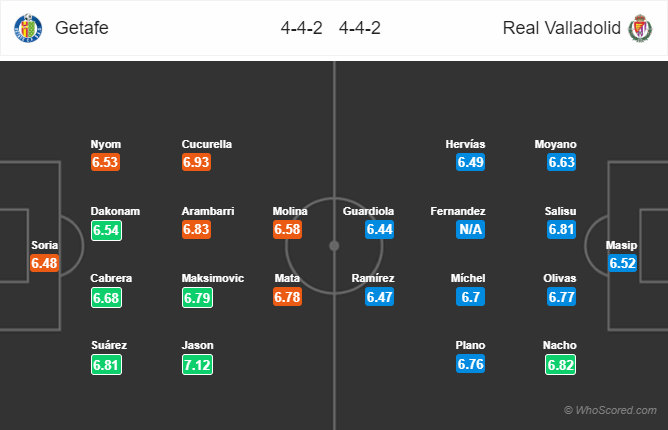Open Cucurella's player name
The image size is (668, 430).
(207, 144)
